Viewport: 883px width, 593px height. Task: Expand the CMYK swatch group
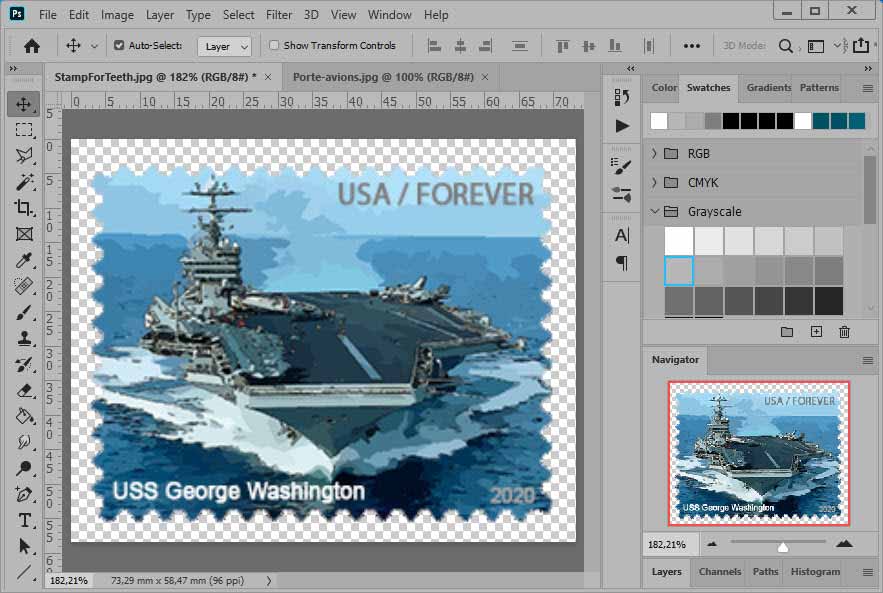coord(654,182)
